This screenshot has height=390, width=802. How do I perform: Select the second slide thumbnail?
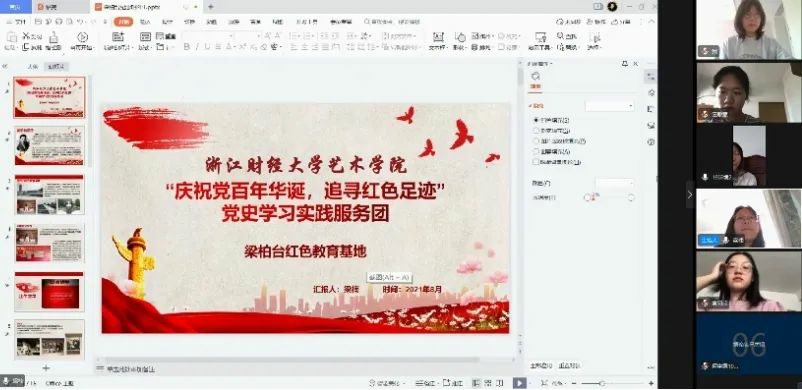click(49, 145)
